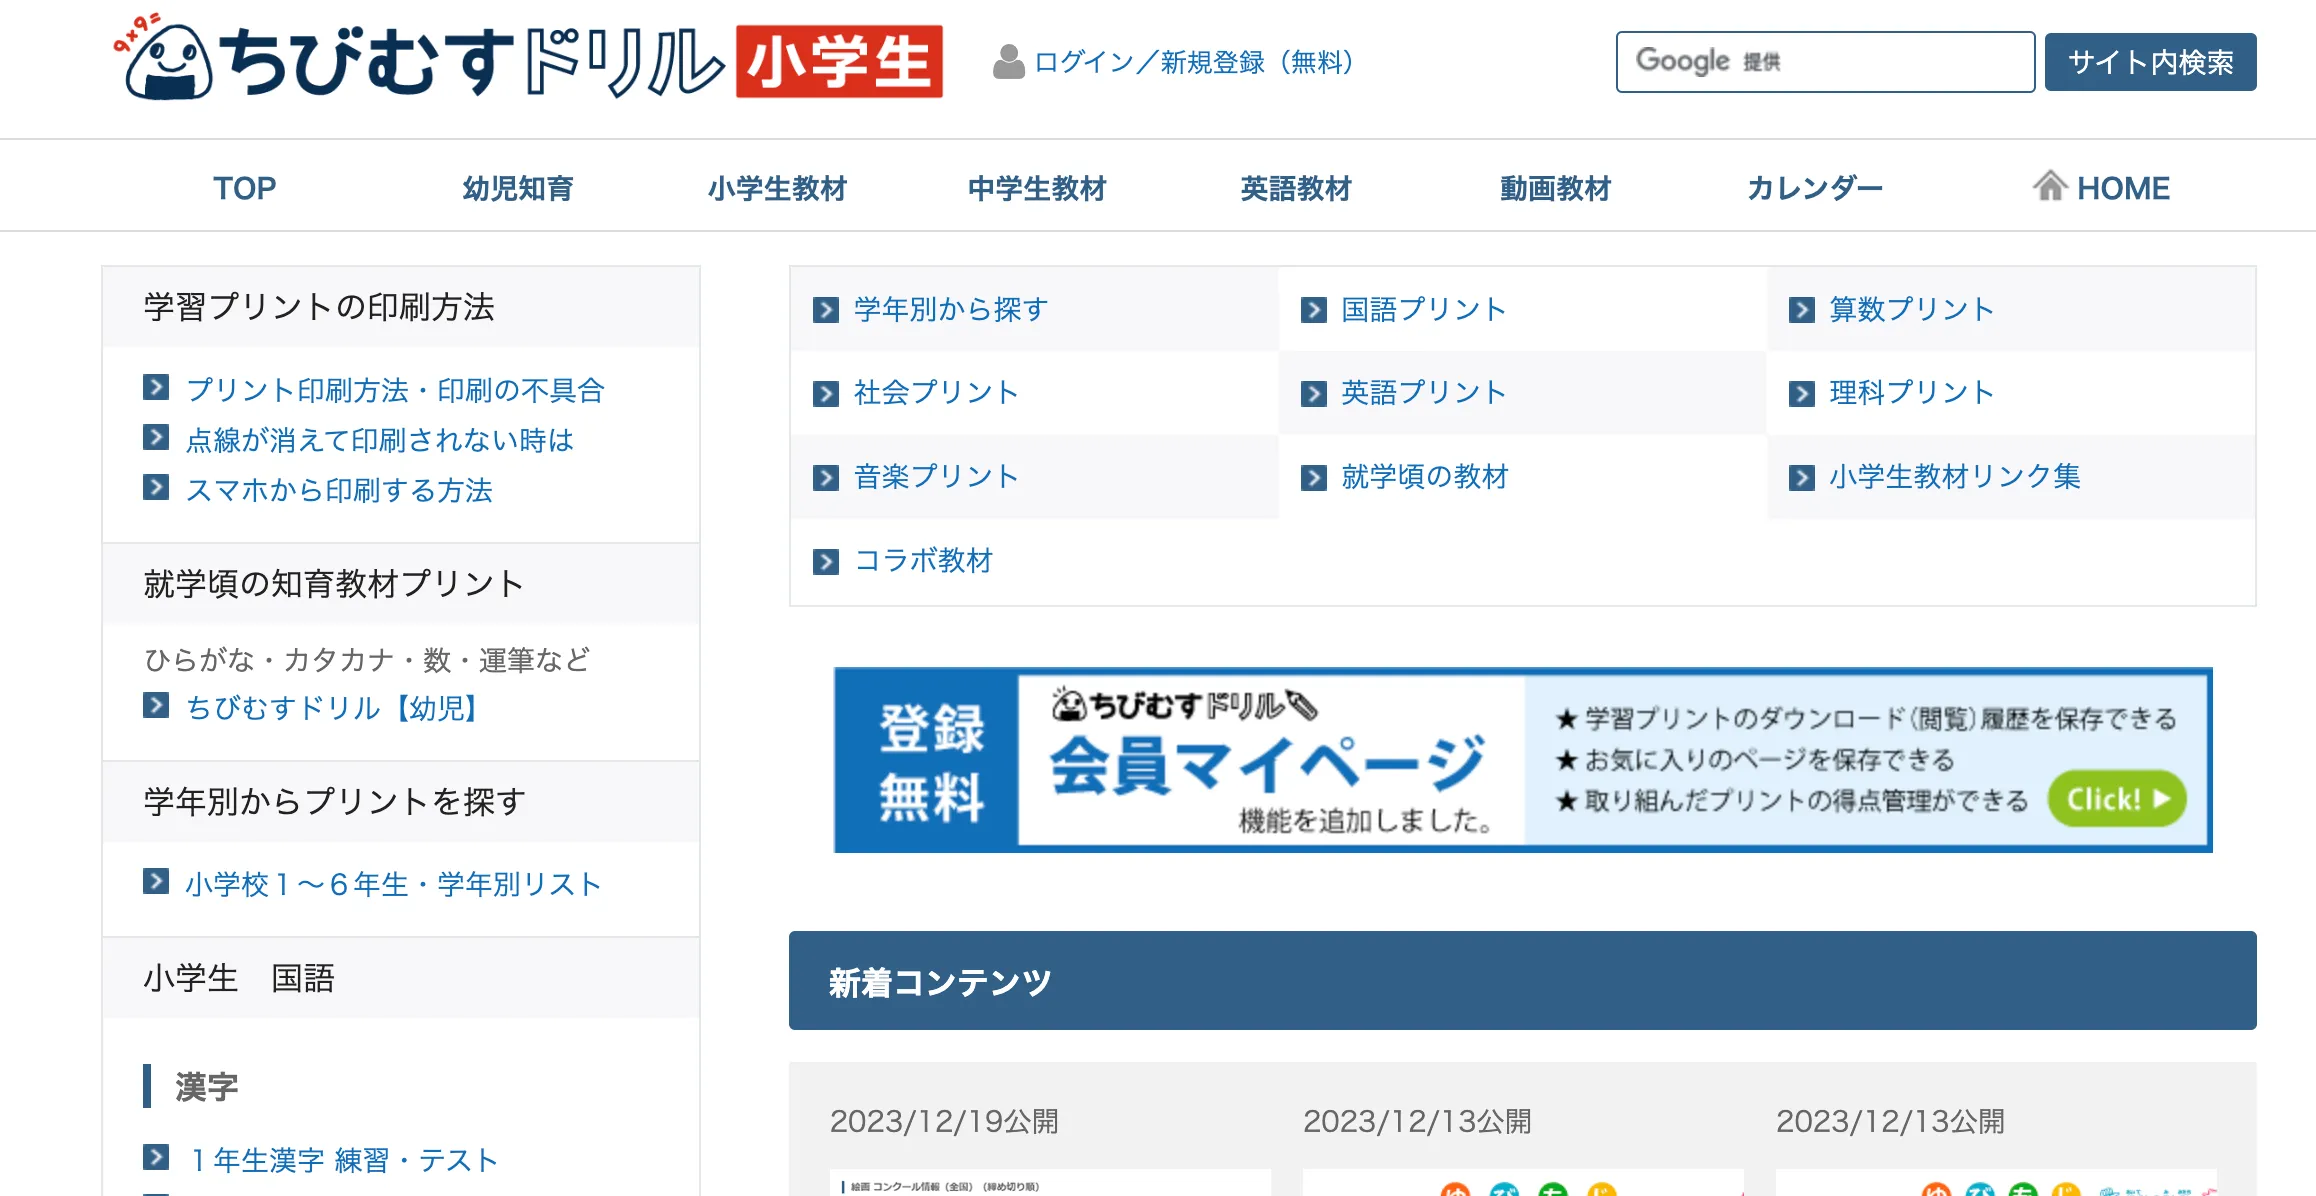Click arrow icon beside 理科プリント
Image resolution: width=2316 pixels, height=1196 pixels.
pos(1802,394)
